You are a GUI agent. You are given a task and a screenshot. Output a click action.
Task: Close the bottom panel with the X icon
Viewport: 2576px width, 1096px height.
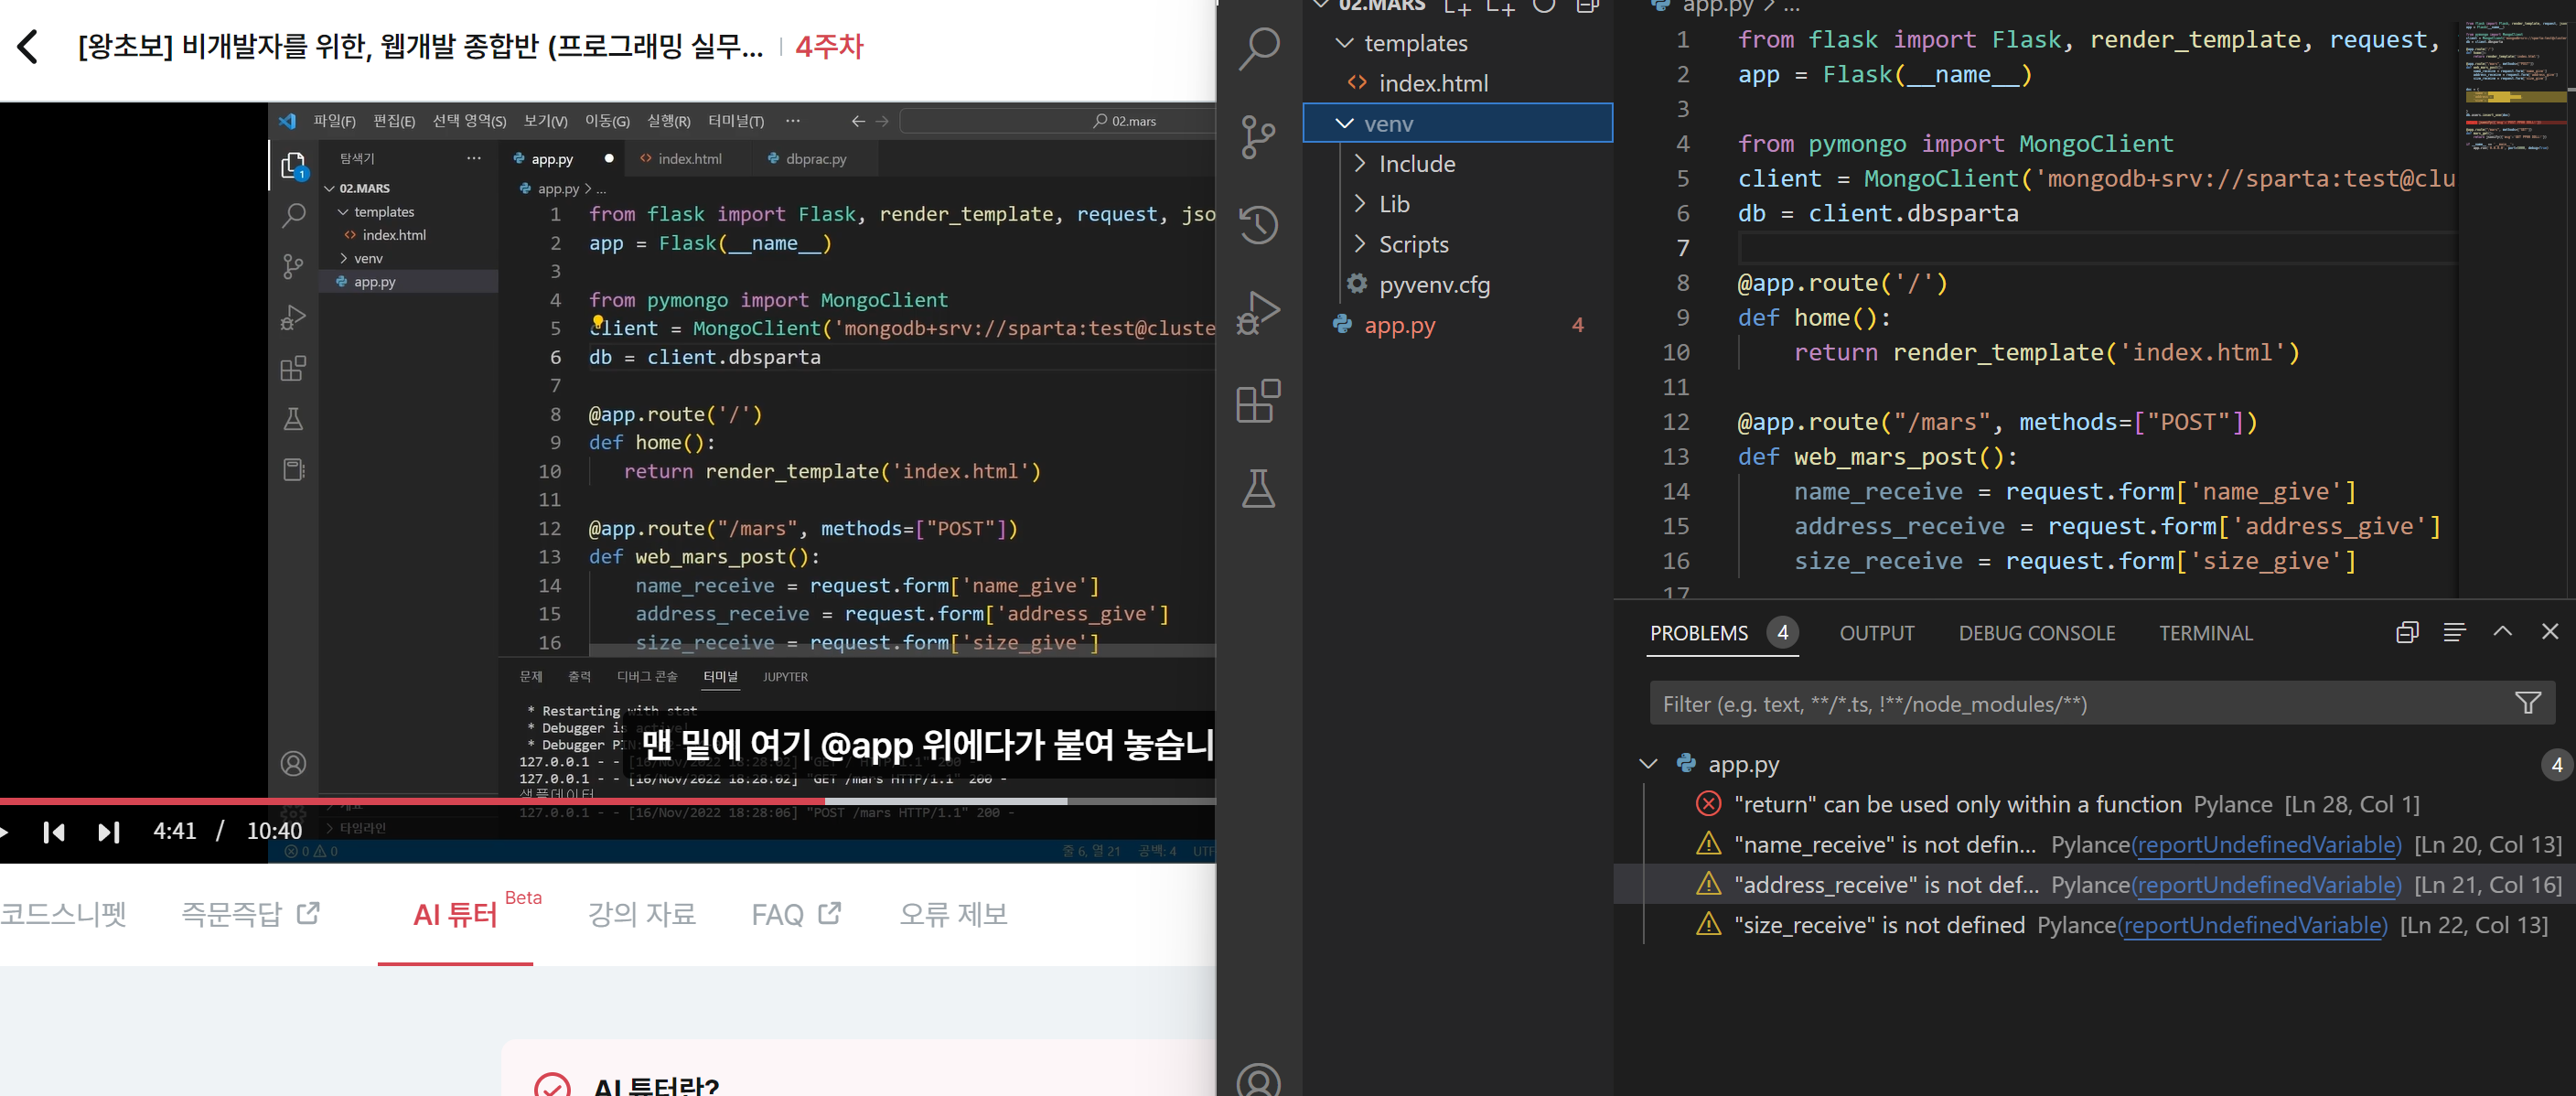pos(2550,631)
